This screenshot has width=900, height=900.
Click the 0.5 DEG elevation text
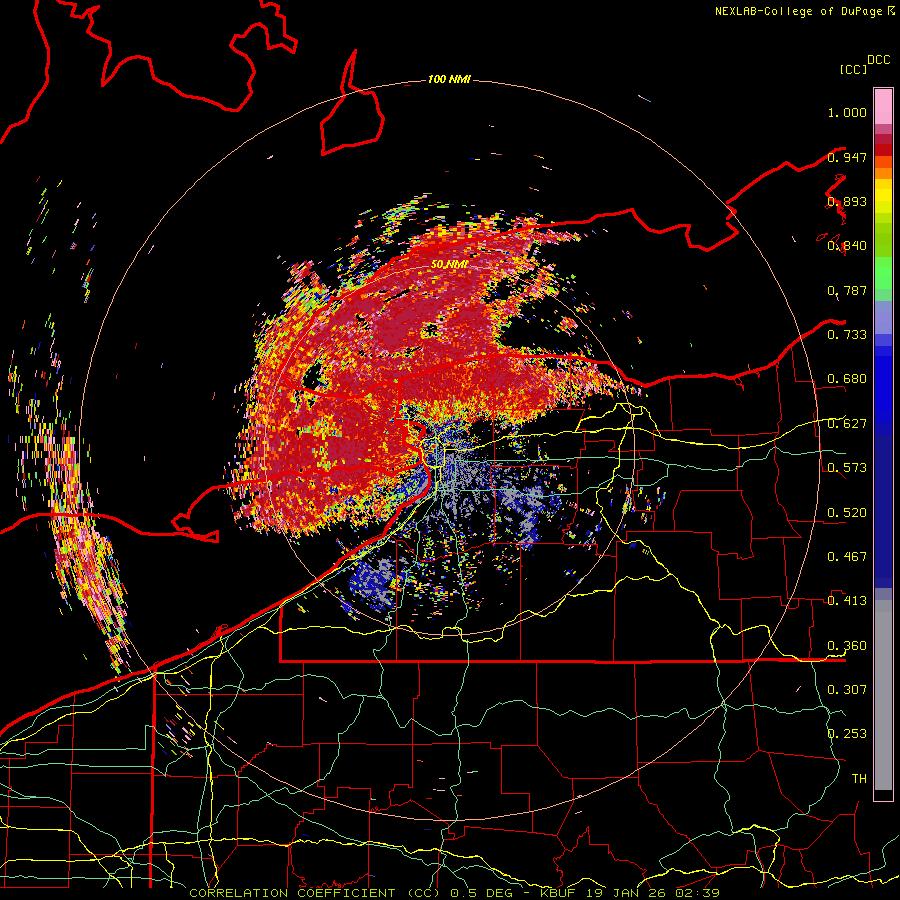pos(482,893)
